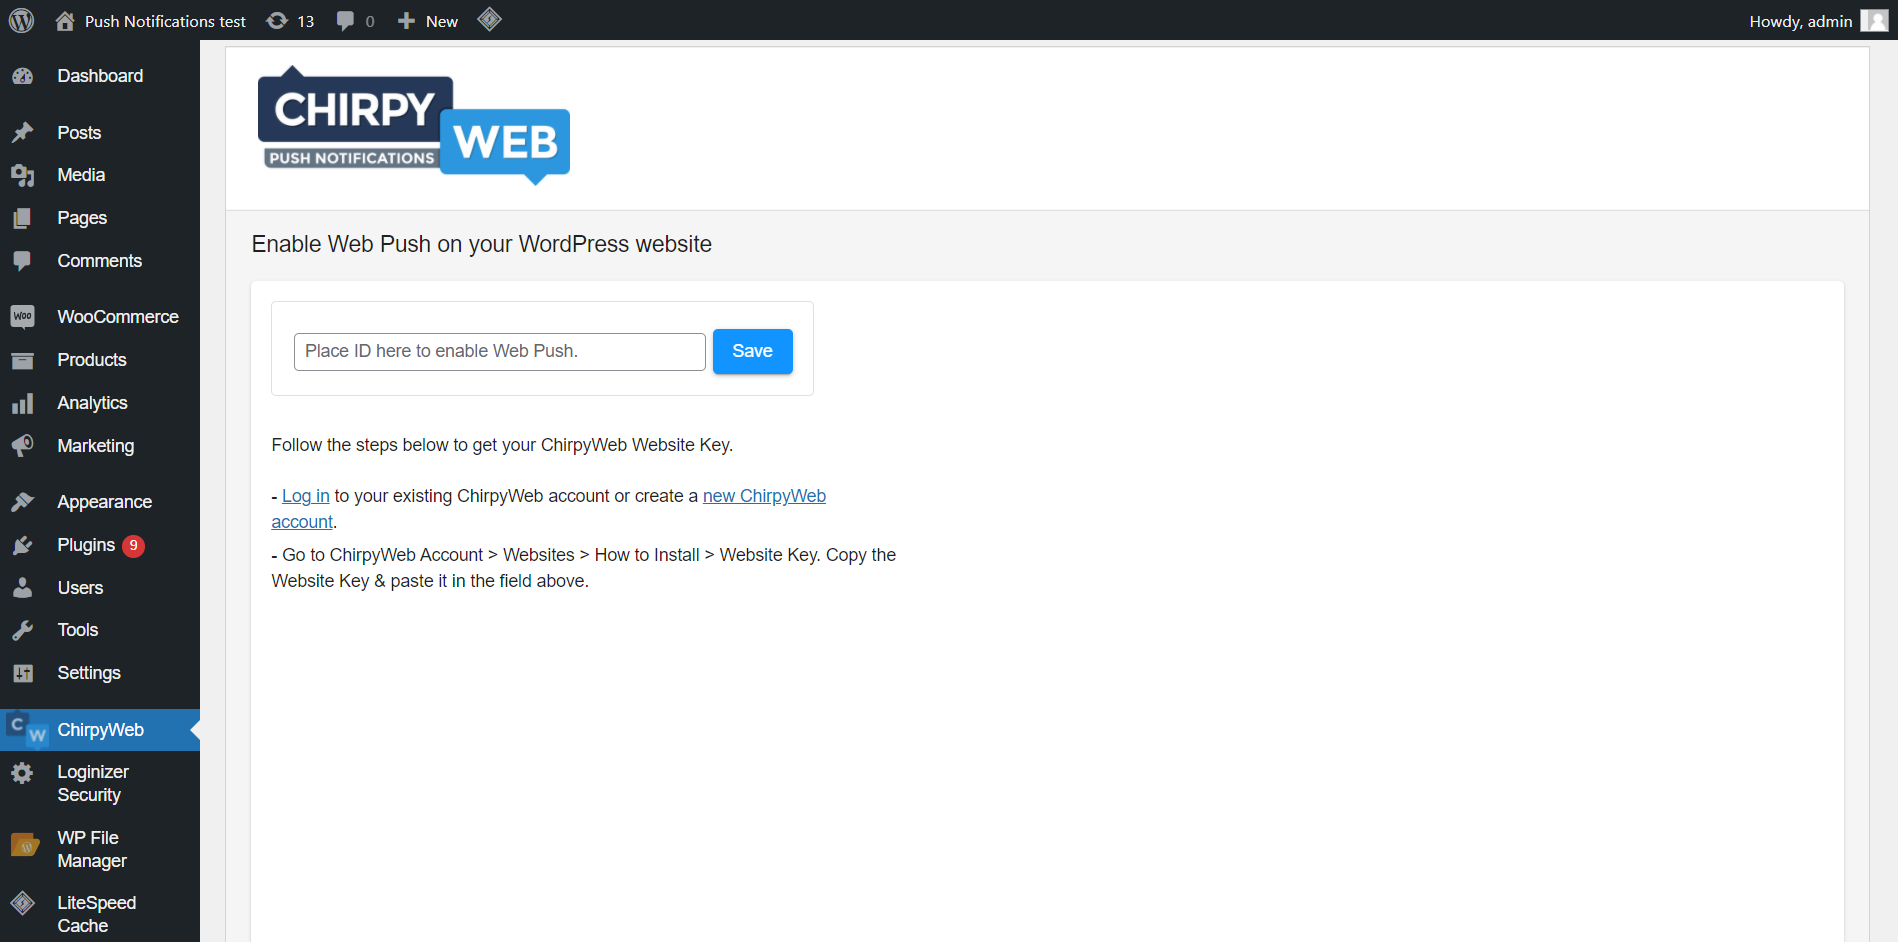Open the new ChirpyWeb account link
The image size is (1898, 942).
pos(764,496)
